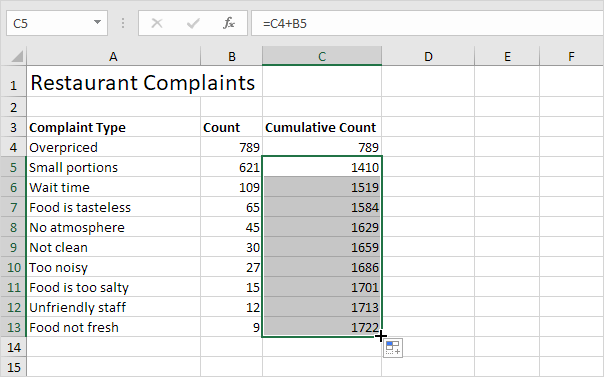Click the count cell showing 45
Screen dimensions: 604x377
(x=232, y=227)
